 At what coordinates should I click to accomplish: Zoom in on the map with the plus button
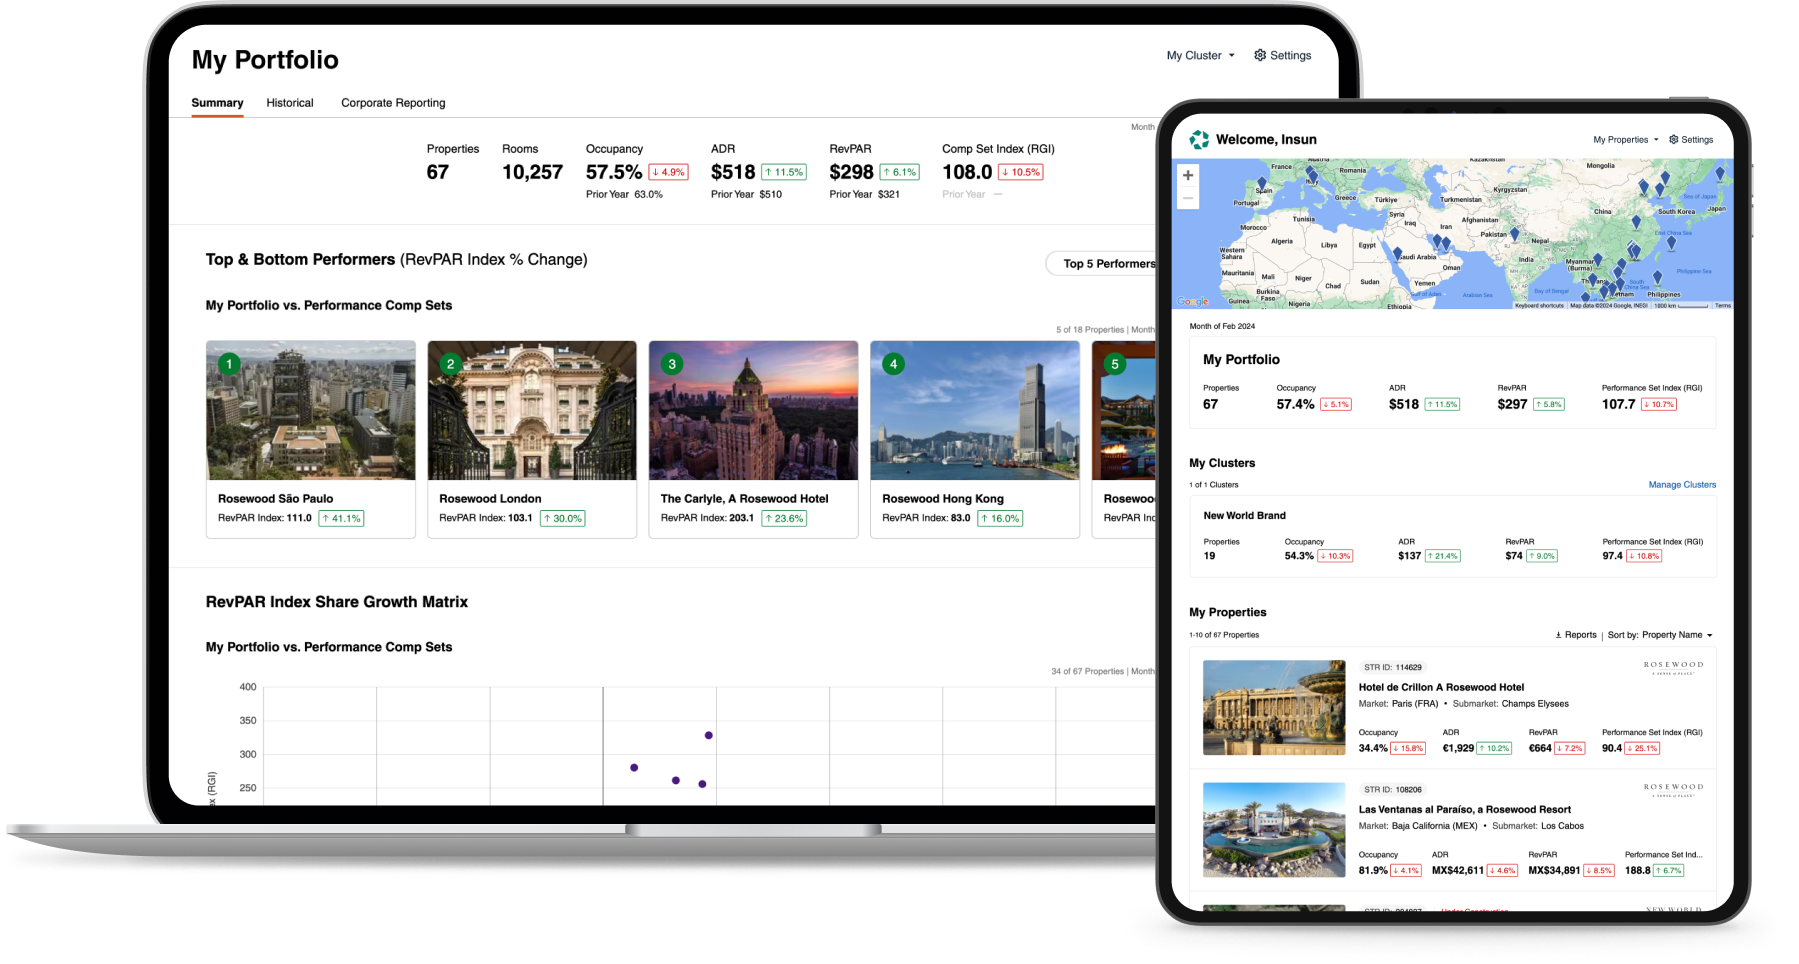(1188, 175)
